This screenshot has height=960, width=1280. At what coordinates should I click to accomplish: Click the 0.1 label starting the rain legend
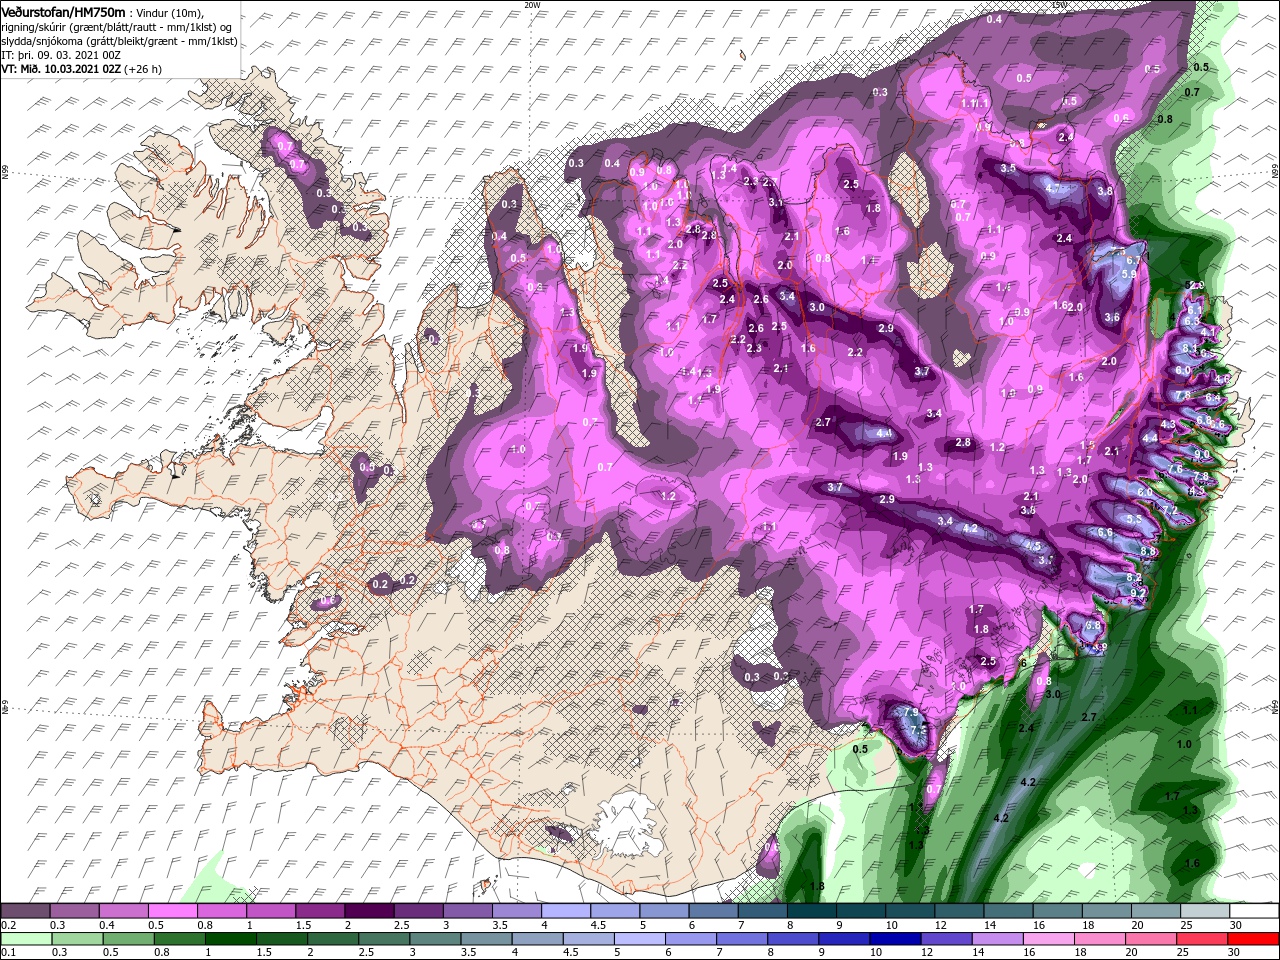pos(7,953)
